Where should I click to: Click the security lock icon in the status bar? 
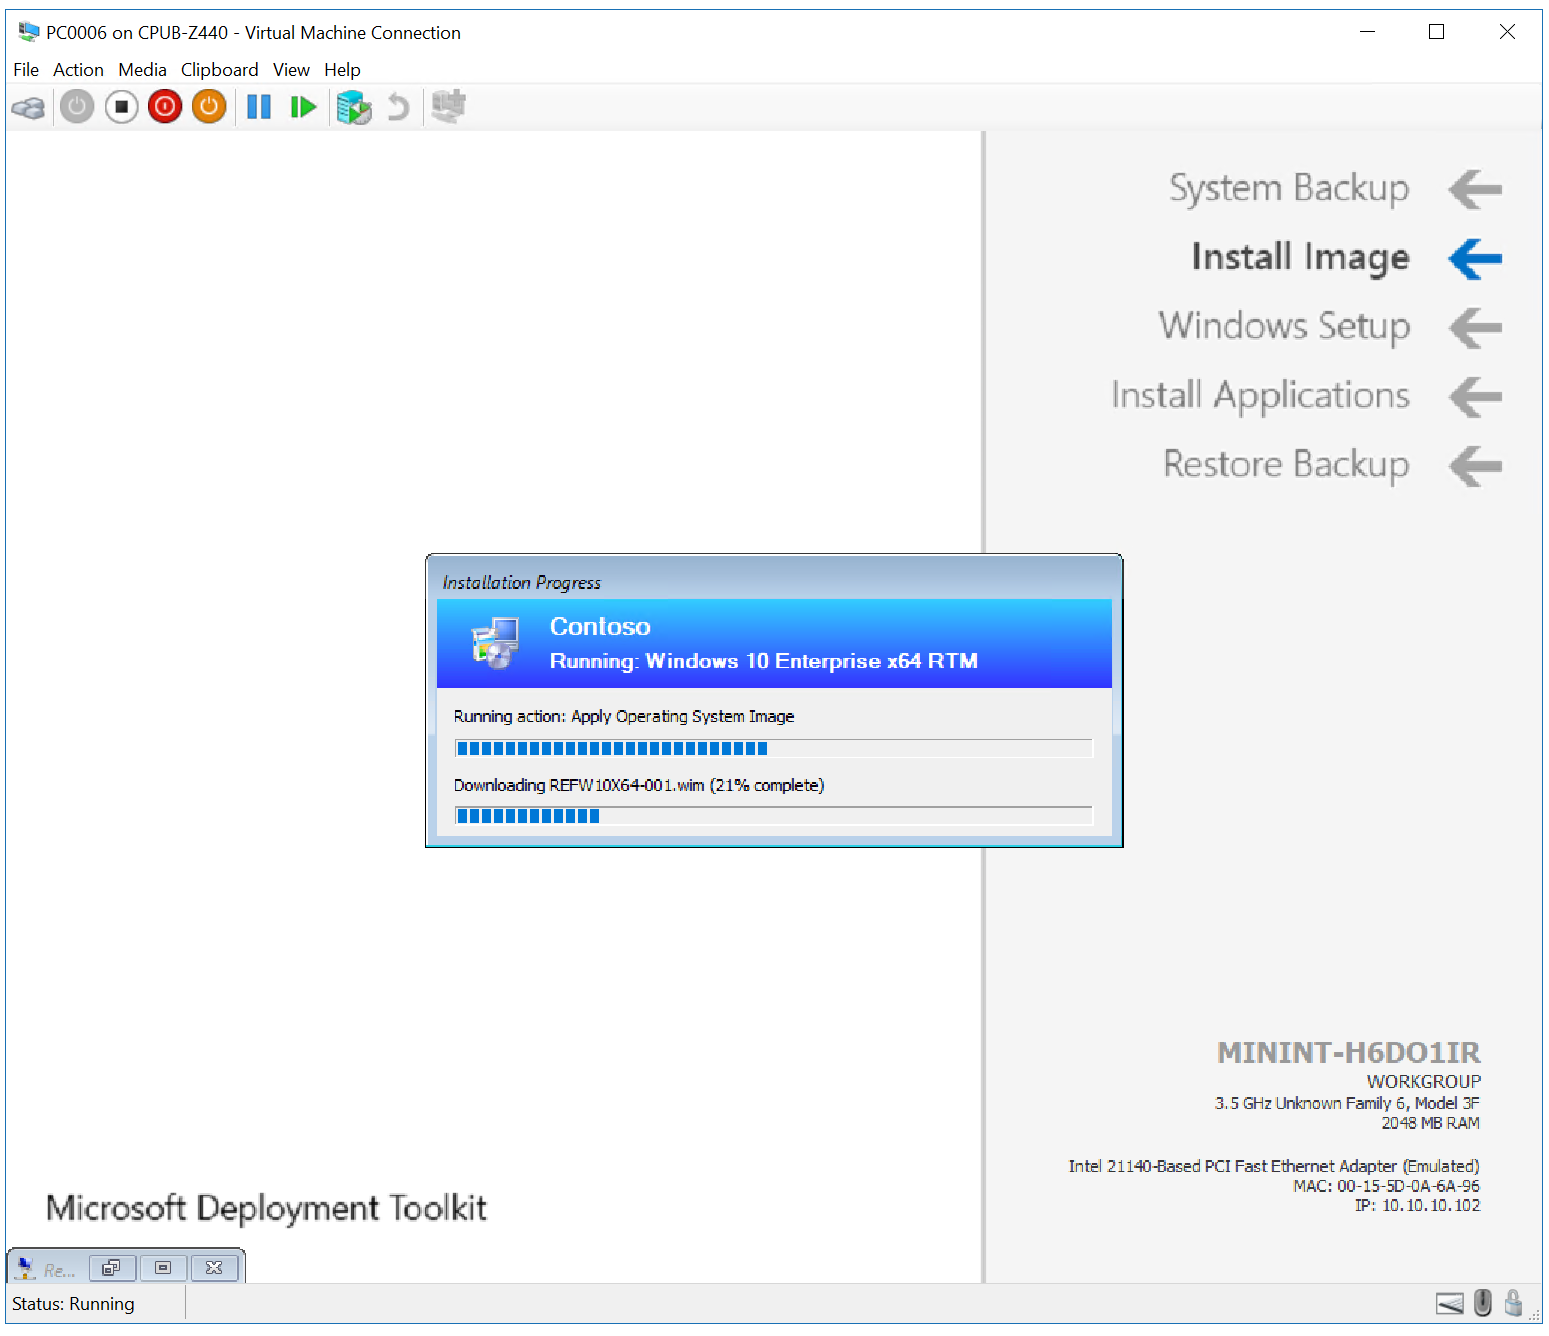pos(1513,1303)
